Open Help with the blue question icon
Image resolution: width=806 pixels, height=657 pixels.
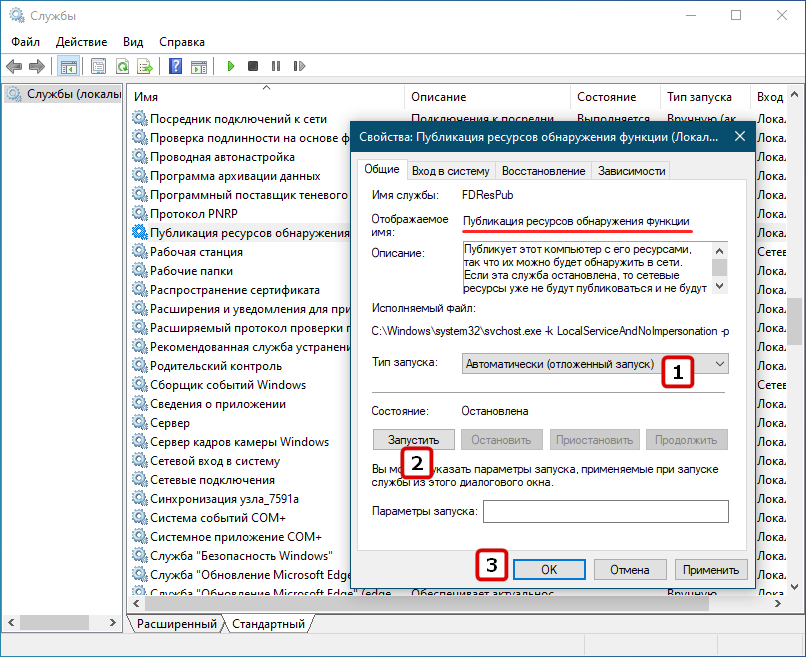[175, 66]
